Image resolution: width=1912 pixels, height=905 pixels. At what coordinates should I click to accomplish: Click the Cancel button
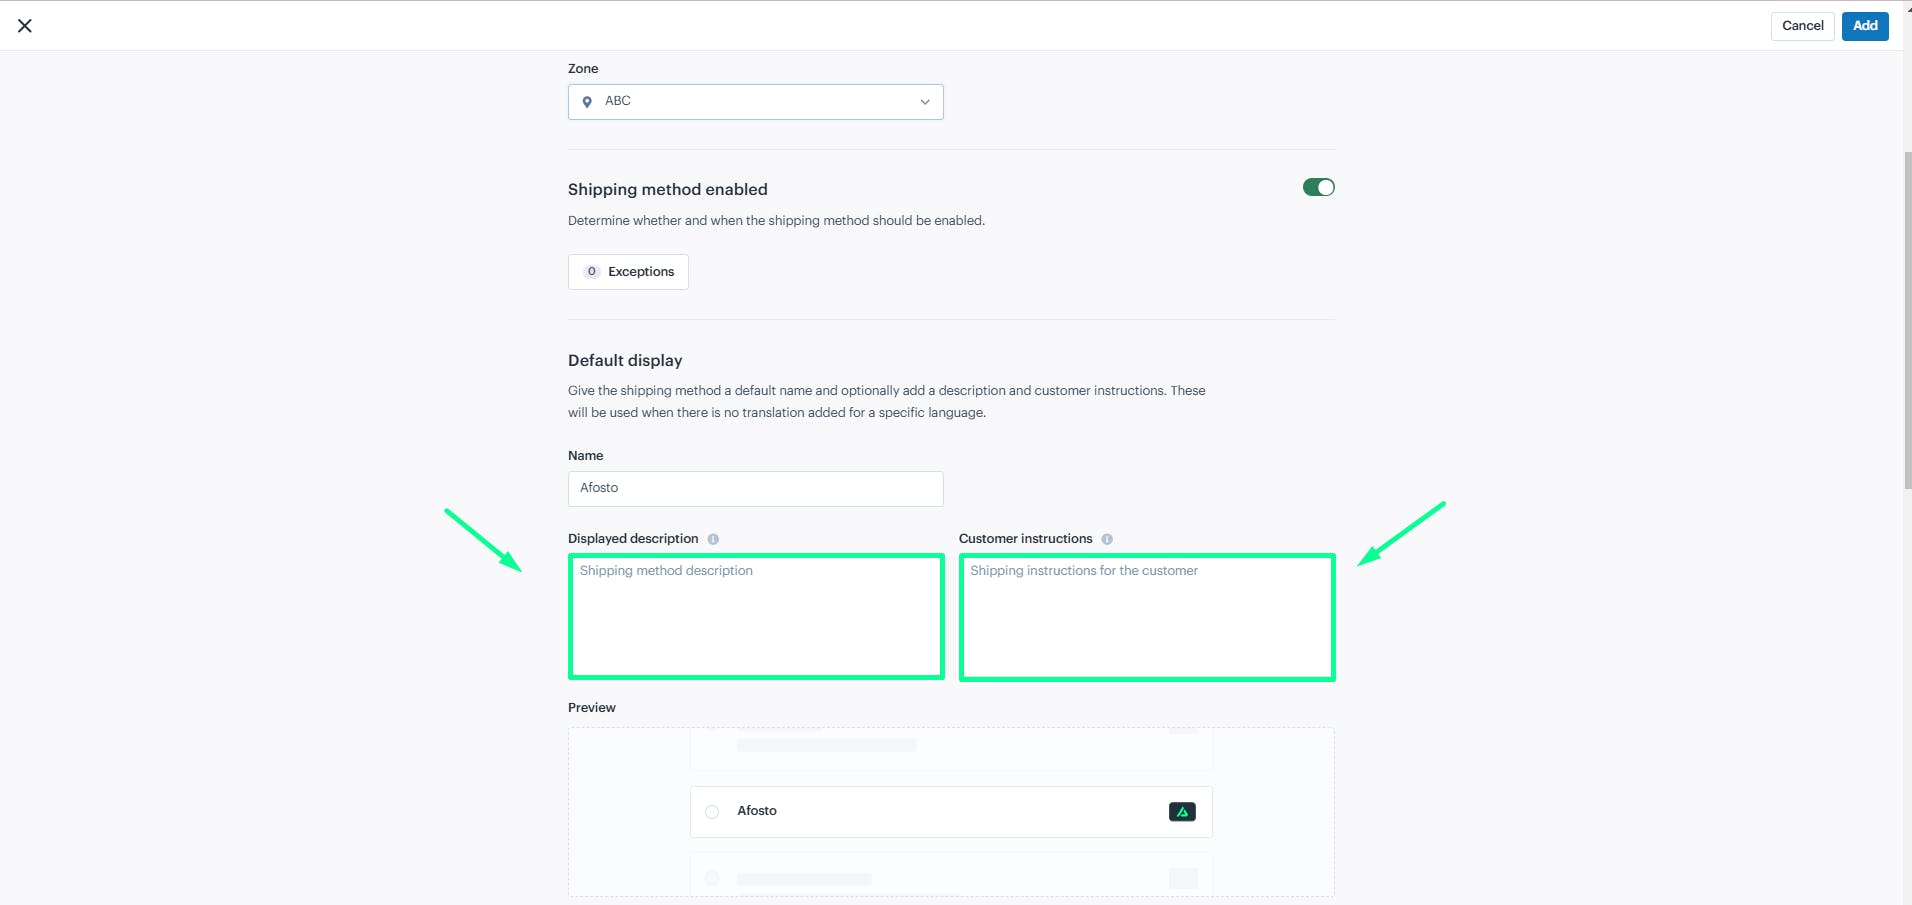(x=1802, y=26)
